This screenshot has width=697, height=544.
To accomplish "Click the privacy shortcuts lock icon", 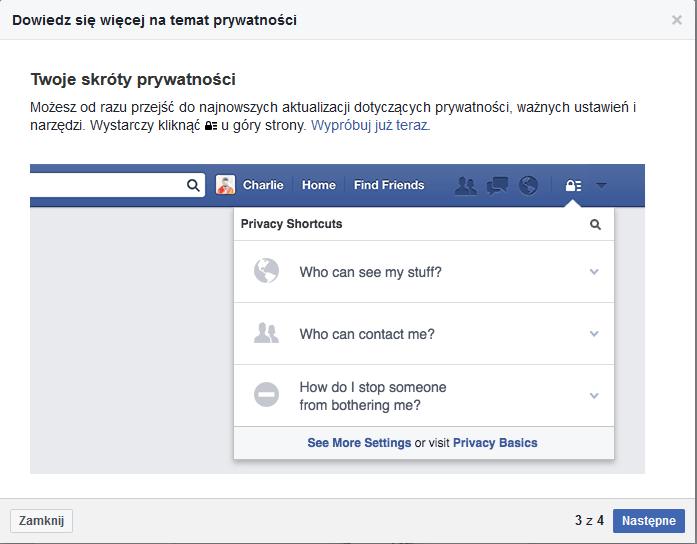I will [x=573, y=185].
